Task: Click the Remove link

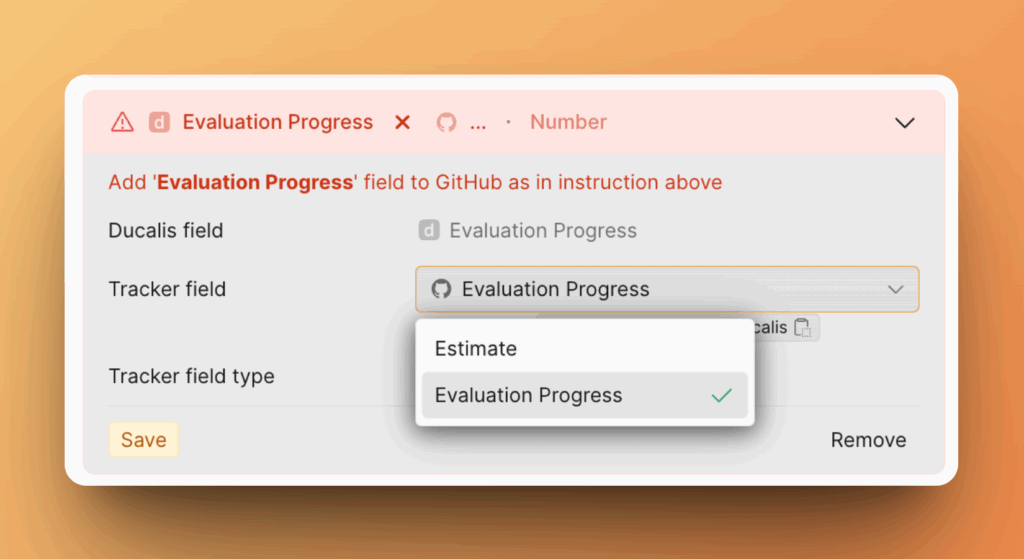Action: (868, 440)
